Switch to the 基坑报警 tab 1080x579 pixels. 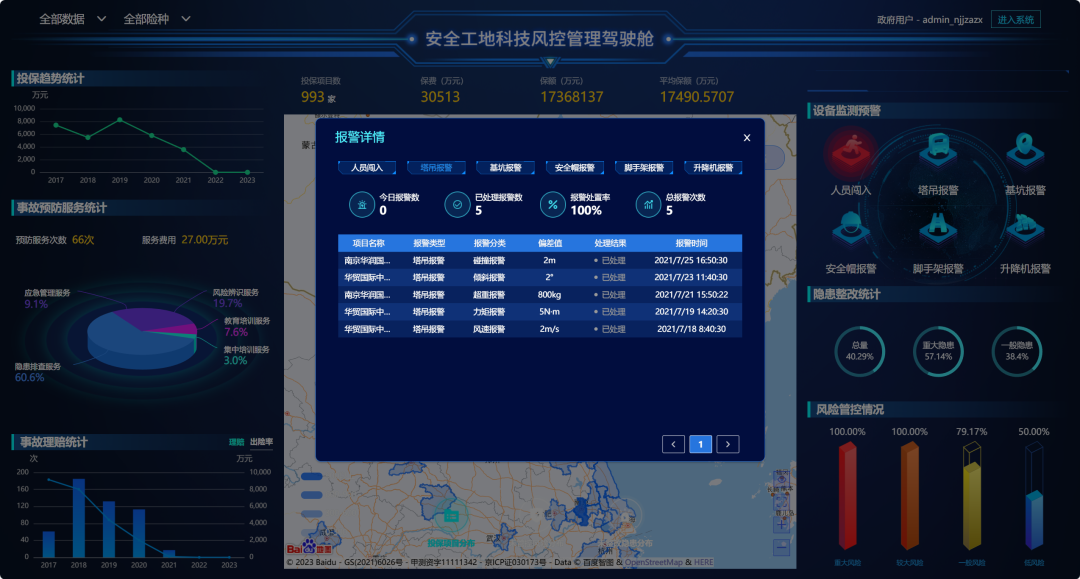click(x=506, y=167)
